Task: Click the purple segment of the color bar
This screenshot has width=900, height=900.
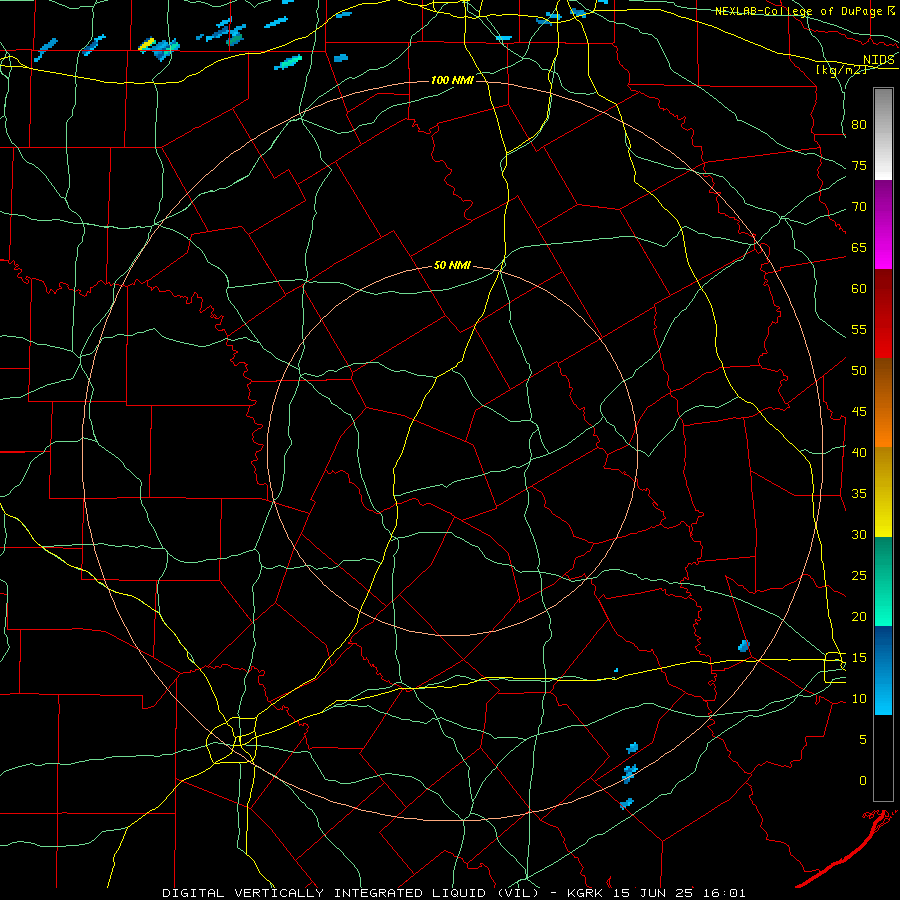Action: tap(883, 224)
